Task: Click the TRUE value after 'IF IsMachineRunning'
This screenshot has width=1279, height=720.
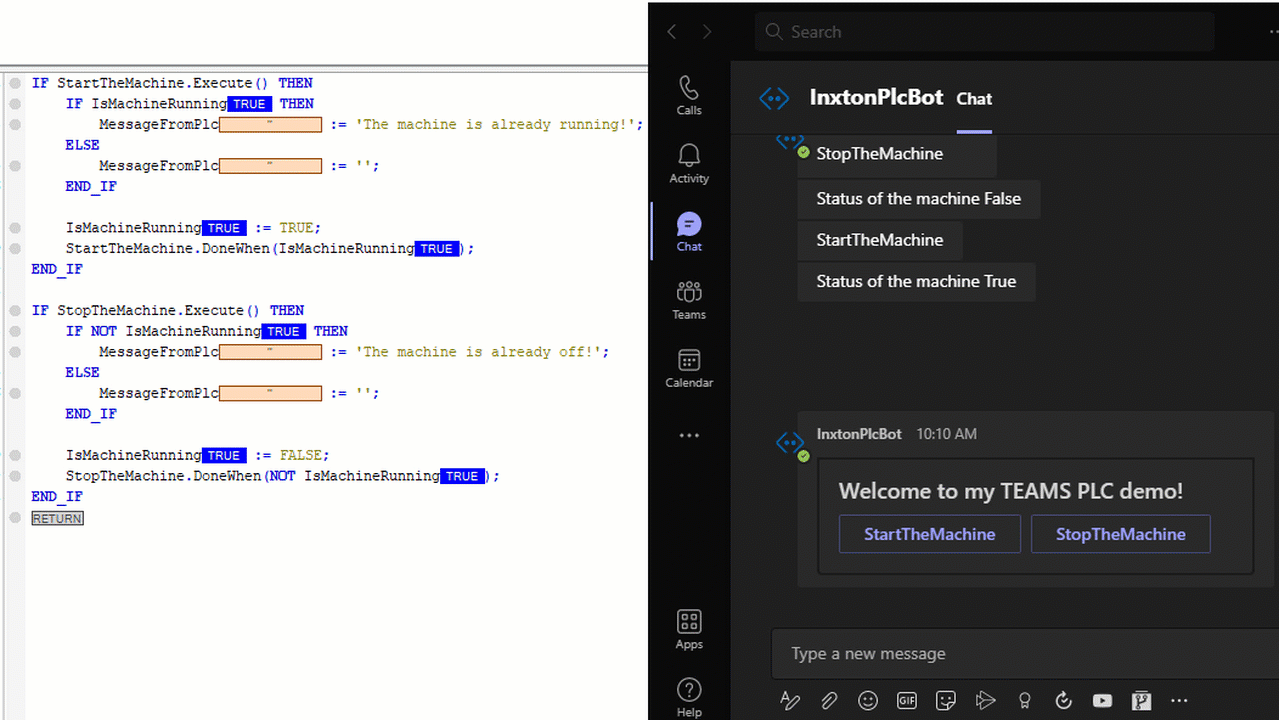Action: coord(250,104)
